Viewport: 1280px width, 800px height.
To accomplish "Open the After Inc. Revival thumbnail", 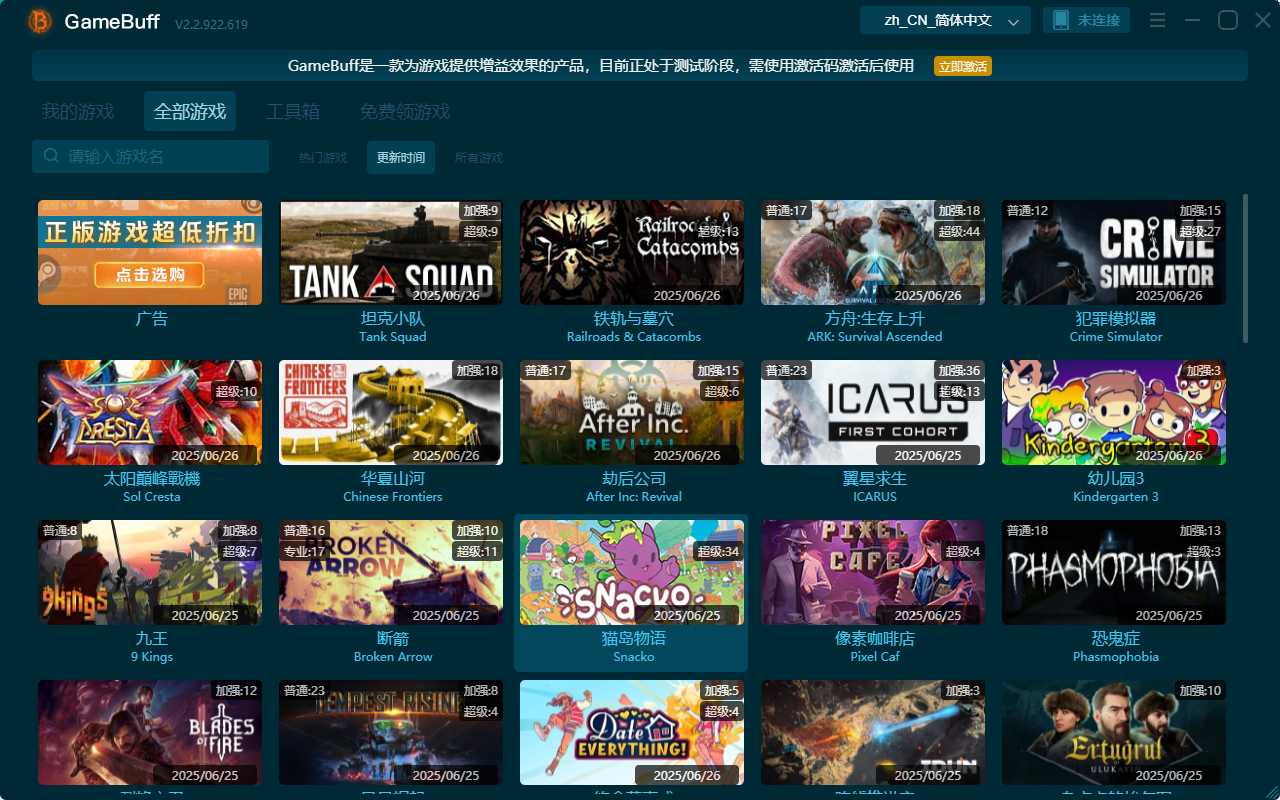I will (x=632, y=412).
